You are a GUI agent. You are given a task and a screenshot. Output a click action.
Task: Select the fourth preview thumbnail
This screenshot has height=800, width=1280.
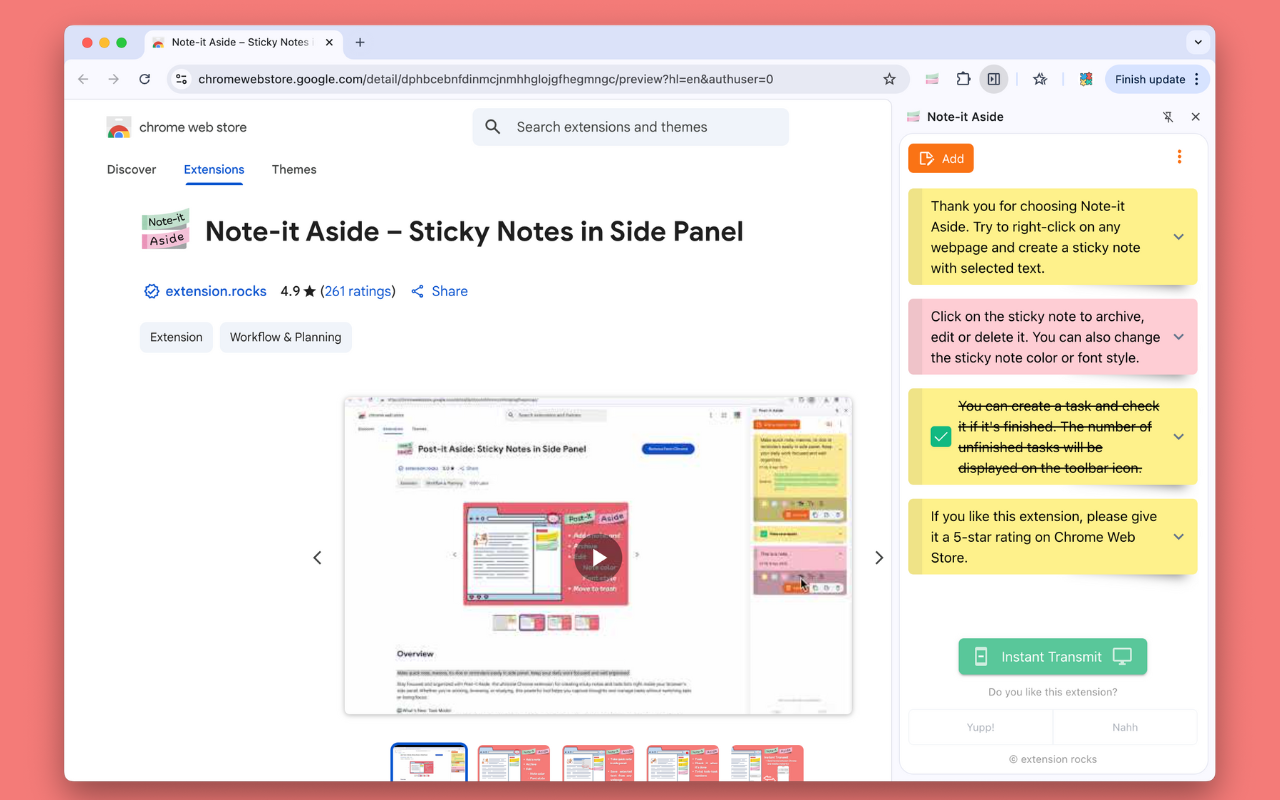(x=683, y=763)
